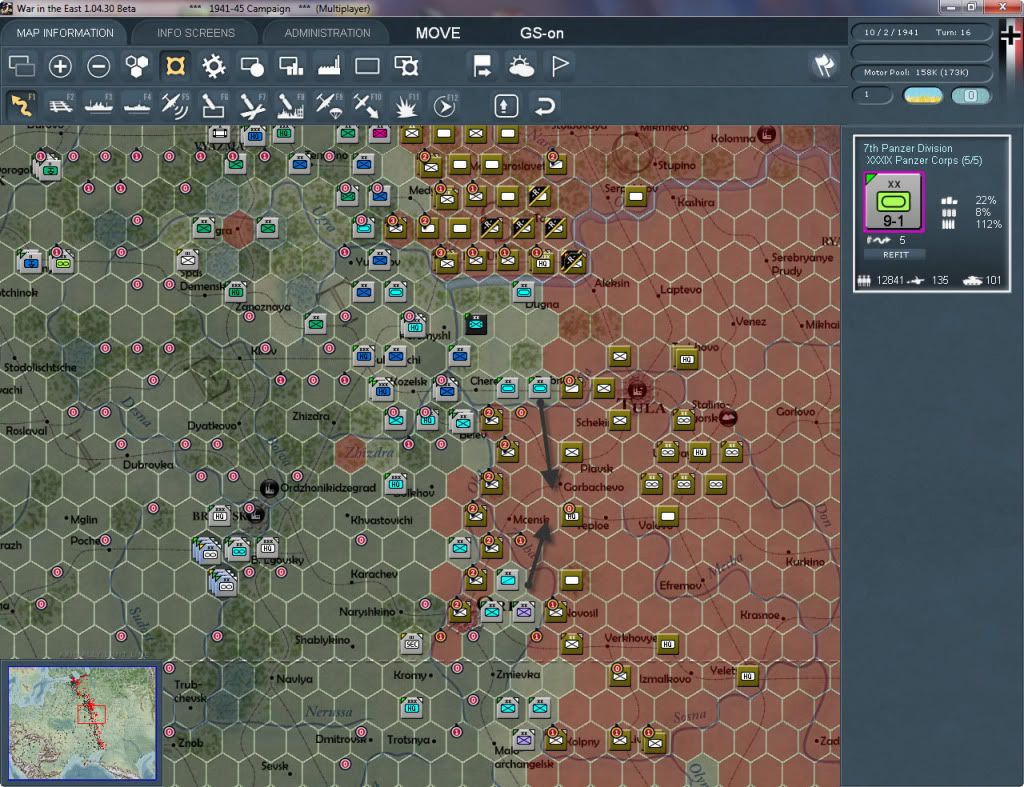The width and height of the screenshot is (1024, 787).
Task: Select the F2 Rail mode icon
Action: pos(61,105)
